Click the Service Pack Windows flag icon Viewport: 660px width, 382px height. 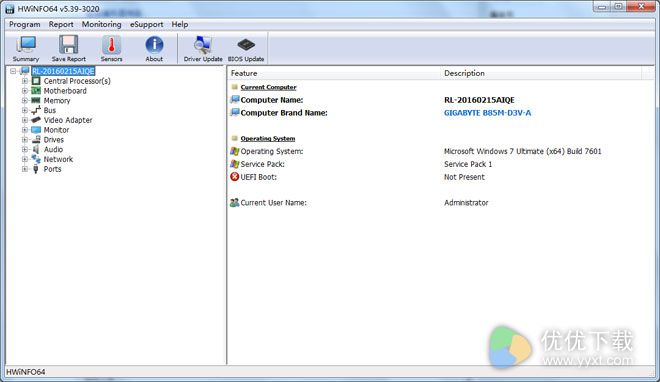point(234,164)
